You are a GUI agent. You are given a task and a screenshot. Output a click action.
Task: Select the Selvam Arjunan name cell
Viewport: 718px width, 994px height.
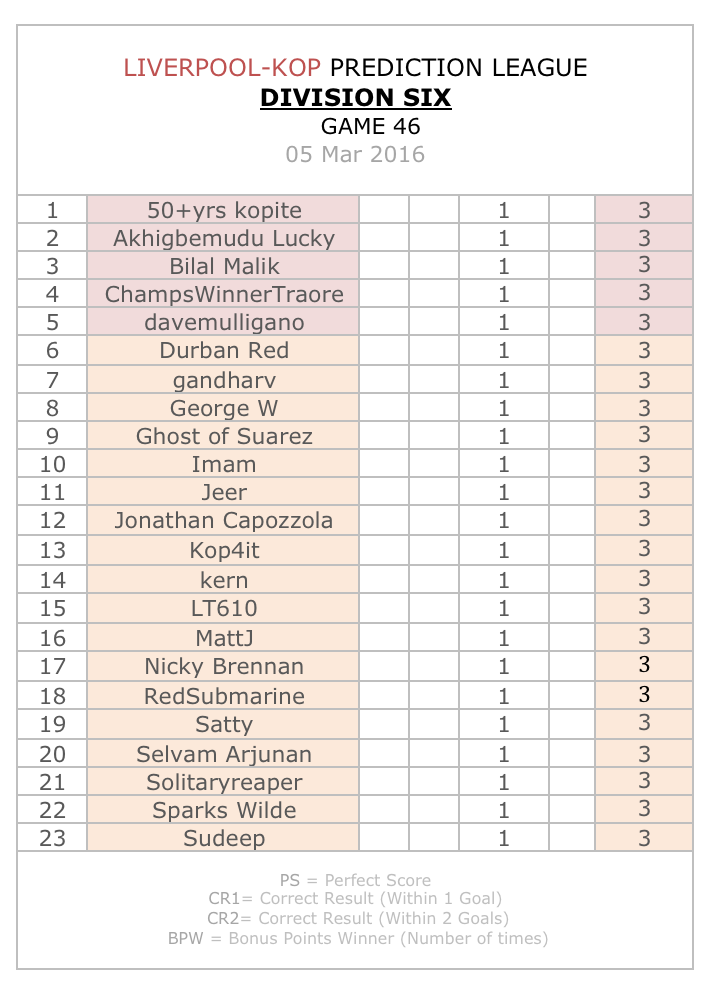tap(223, 754)
